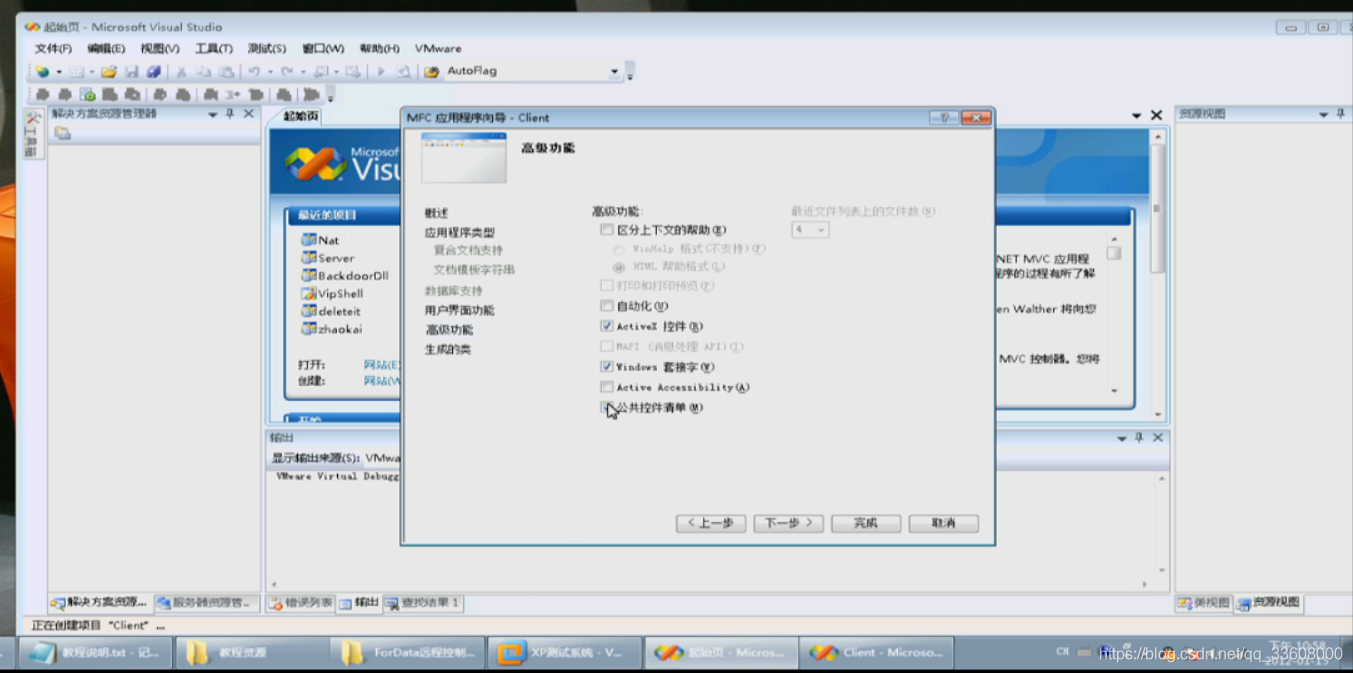The width and height of the screenshot is (1353, 673).
Task: Open the Output panel window position dropdown
Action: coord(1121,438)
